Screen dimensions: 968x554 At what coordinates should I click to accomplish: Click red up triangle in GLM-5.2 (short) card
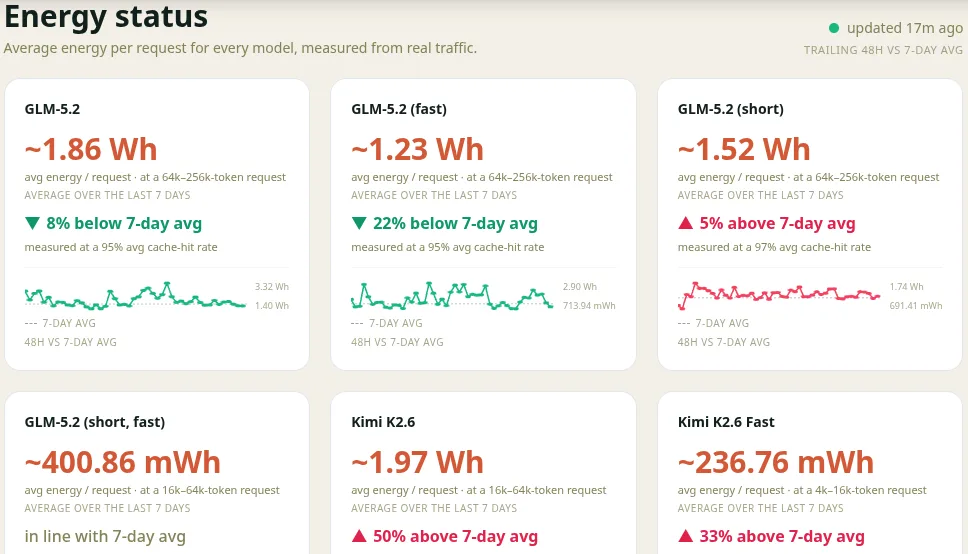click(685, 223)
